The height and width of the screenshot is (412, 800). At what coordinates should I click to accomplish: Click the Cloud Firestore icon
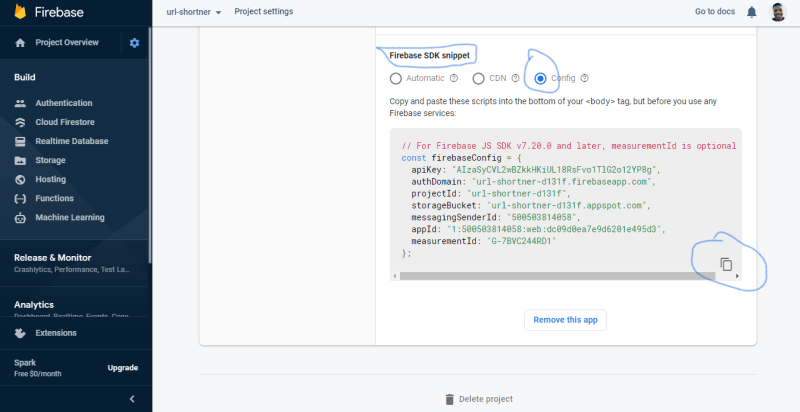(x=20, y=122)
